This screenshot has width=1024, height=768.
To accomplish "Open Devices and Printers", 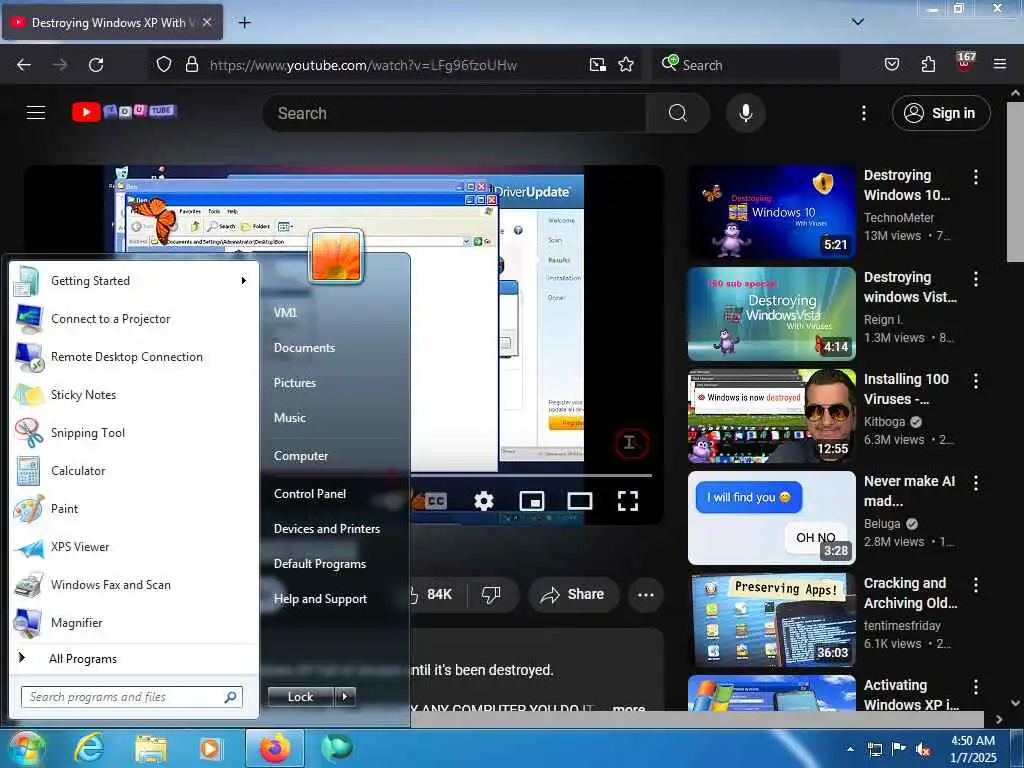I will (327, 528).
